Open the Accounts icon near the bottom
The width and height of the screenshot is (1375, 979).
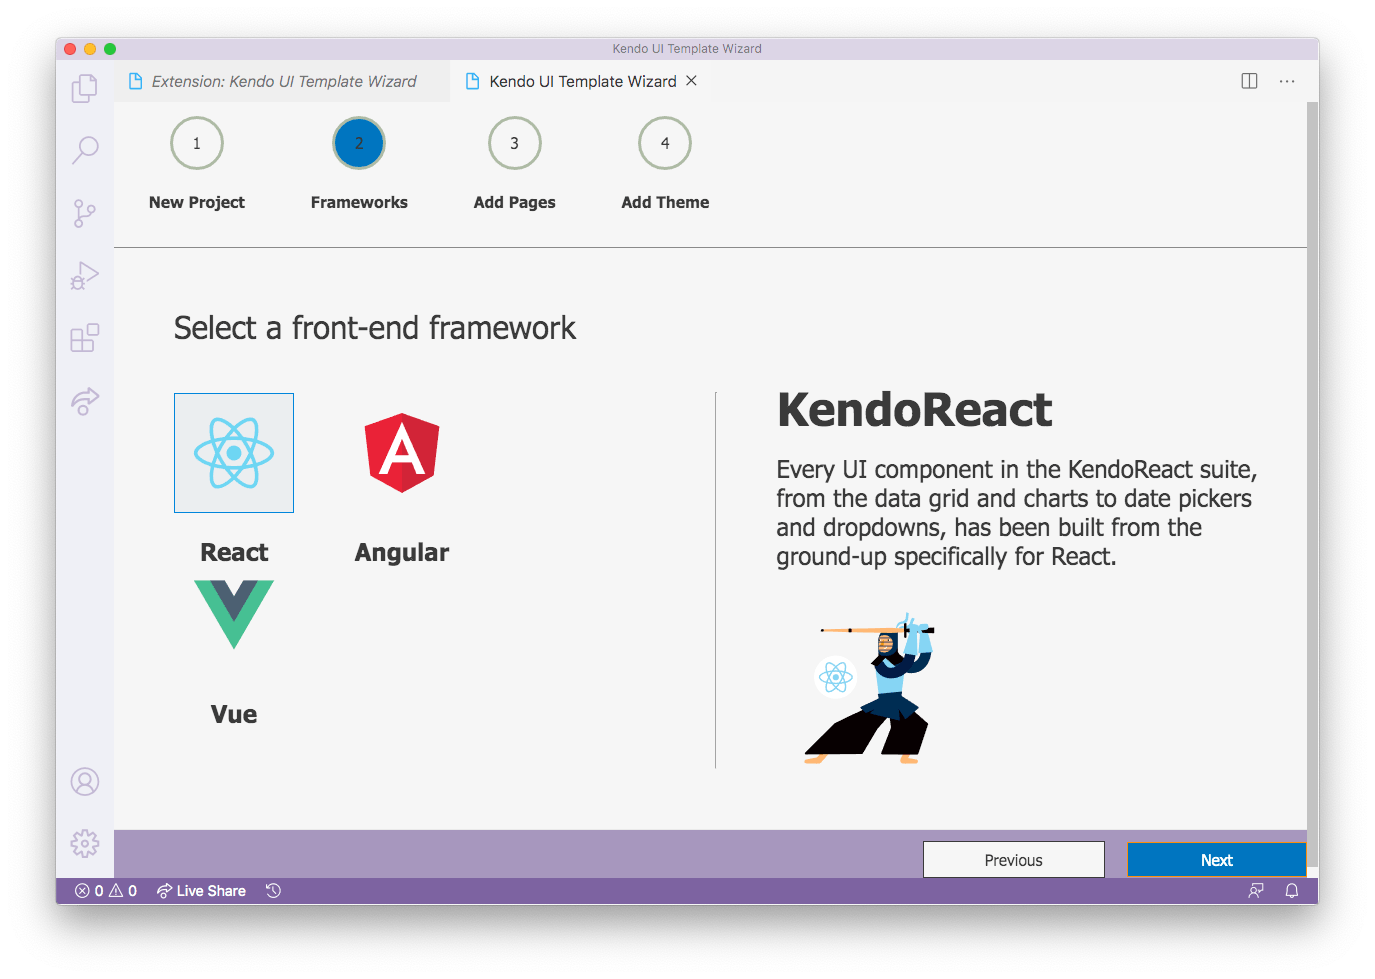pos(85,783)
